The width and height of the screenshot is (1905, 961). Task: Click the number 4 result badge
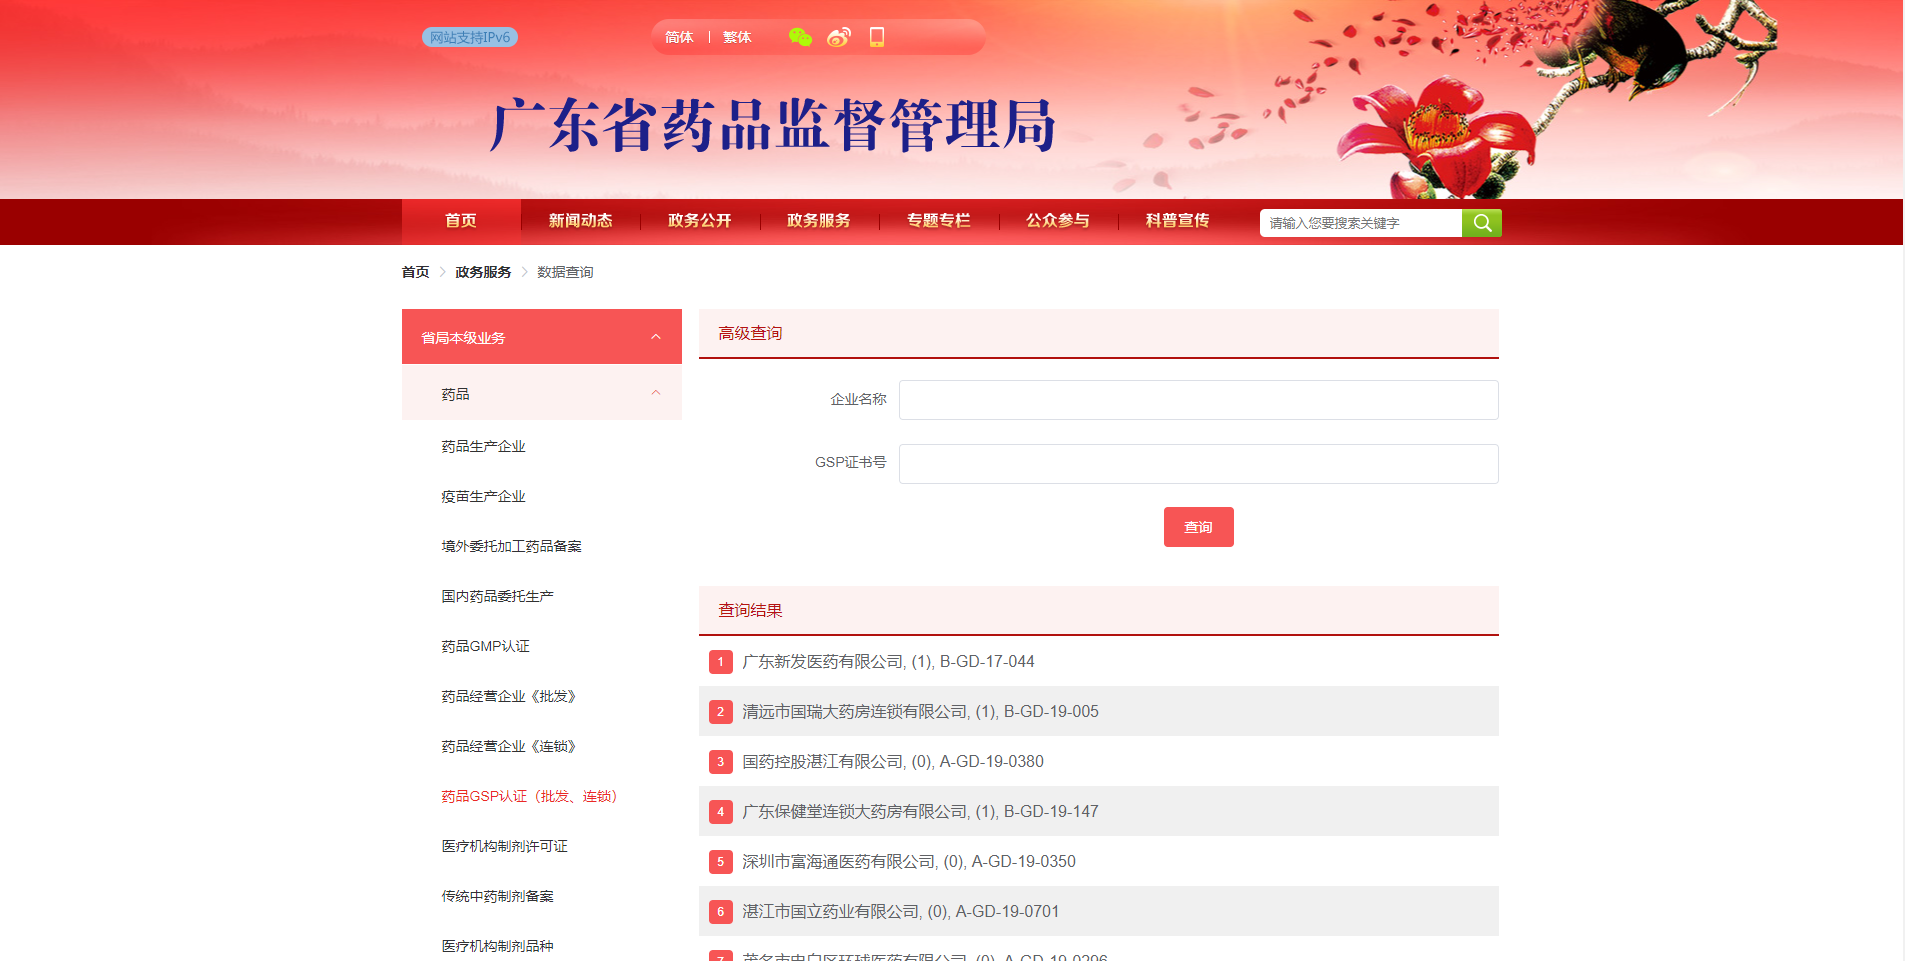(x=720, y=812)
